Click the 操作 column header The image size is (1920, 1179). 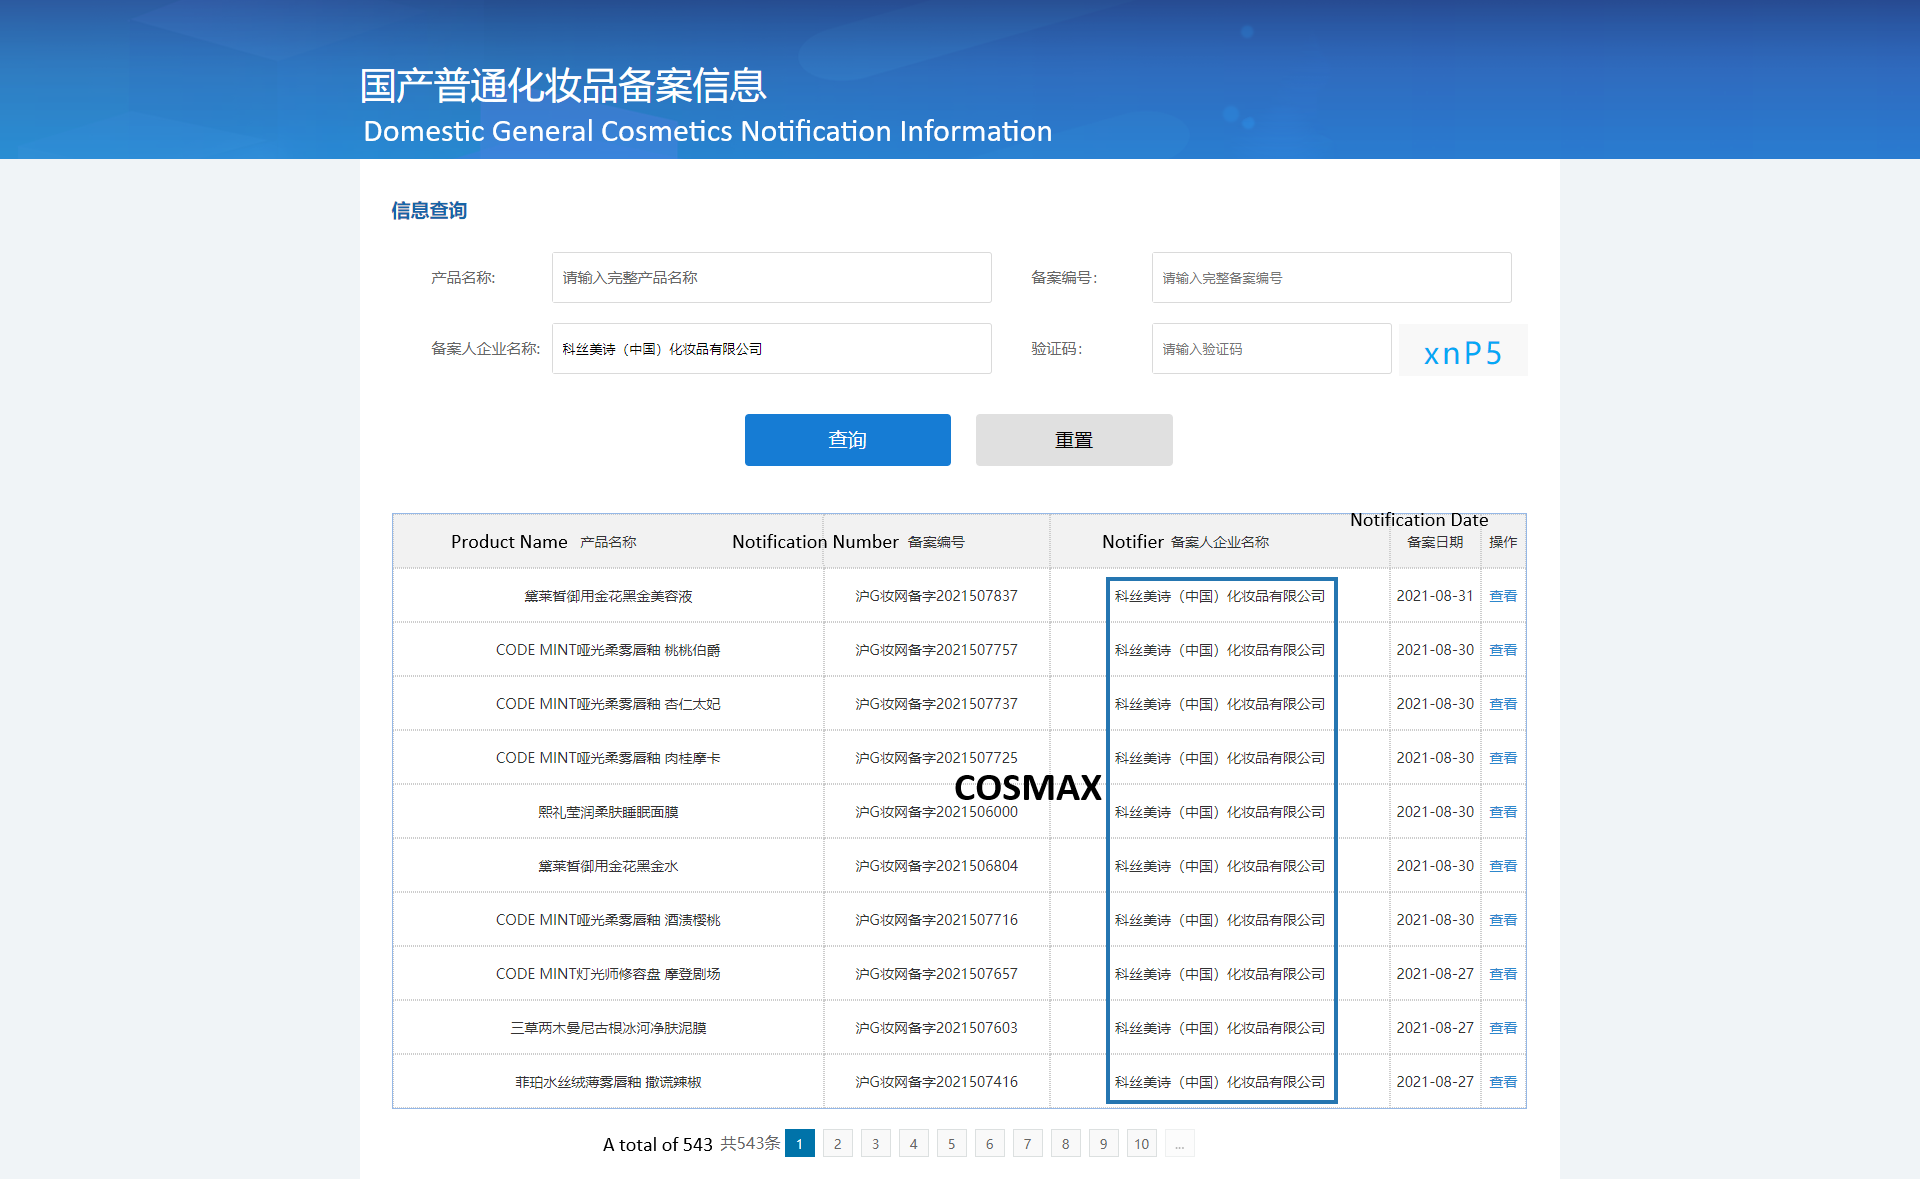pyautogui.click(x=1503, y=542)
